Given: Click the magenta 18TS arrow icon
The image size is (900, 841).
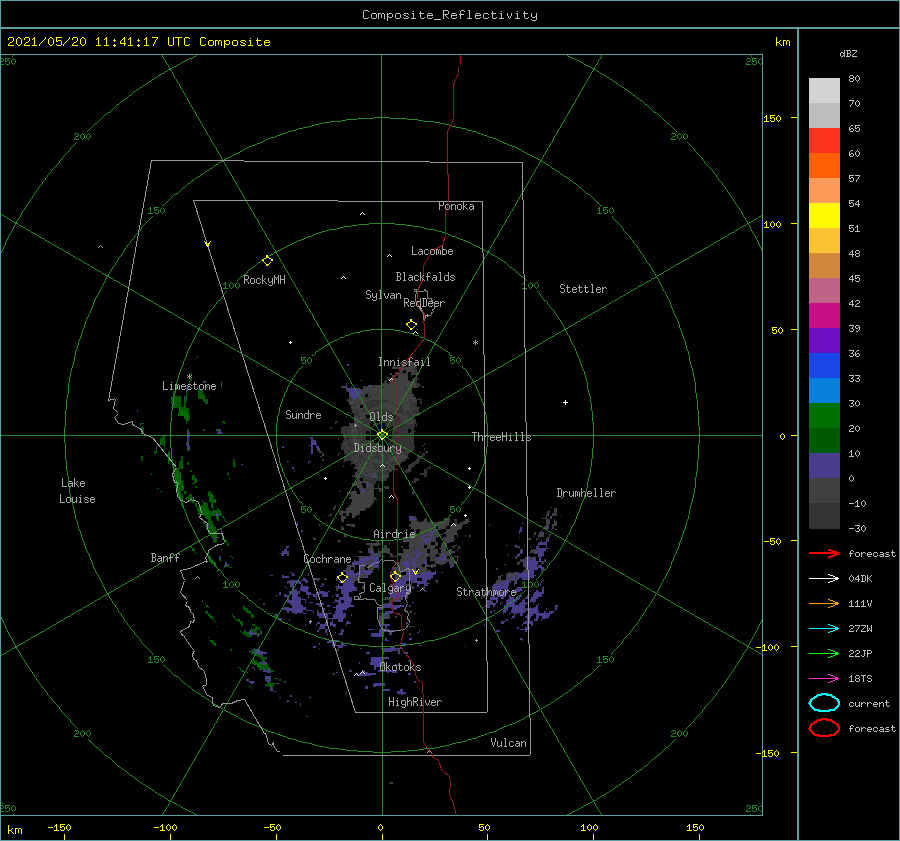Looking at the screenshot, I should (x=824, y=679).
